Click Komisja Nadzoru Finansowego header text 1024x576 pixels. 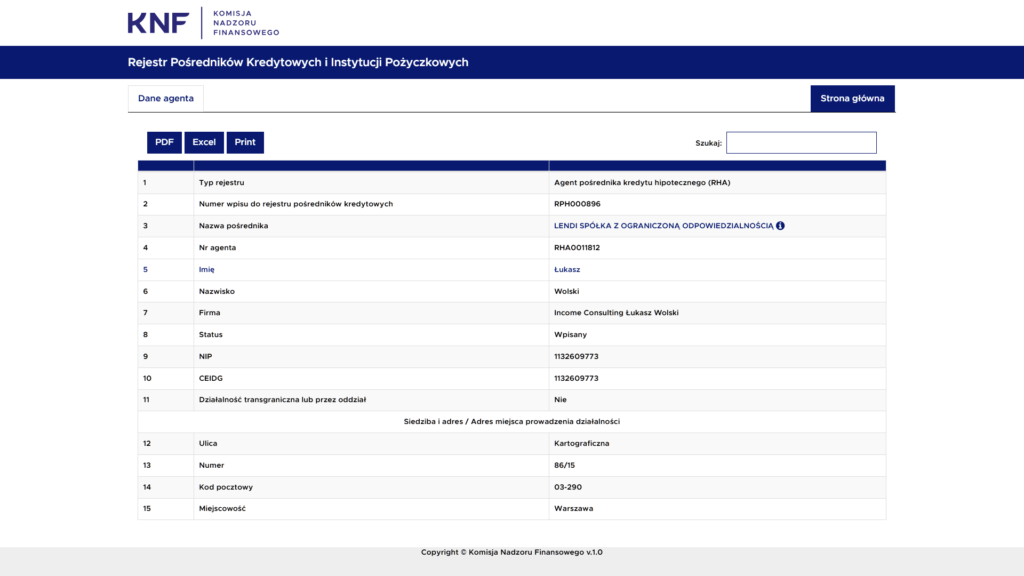pyautogui.click(x=246, y=23)
